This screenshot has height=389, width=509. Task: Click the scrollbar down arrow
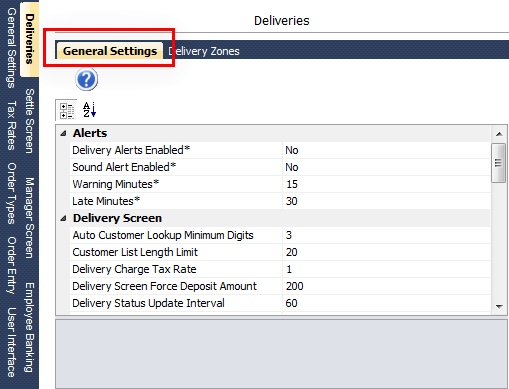499,306
